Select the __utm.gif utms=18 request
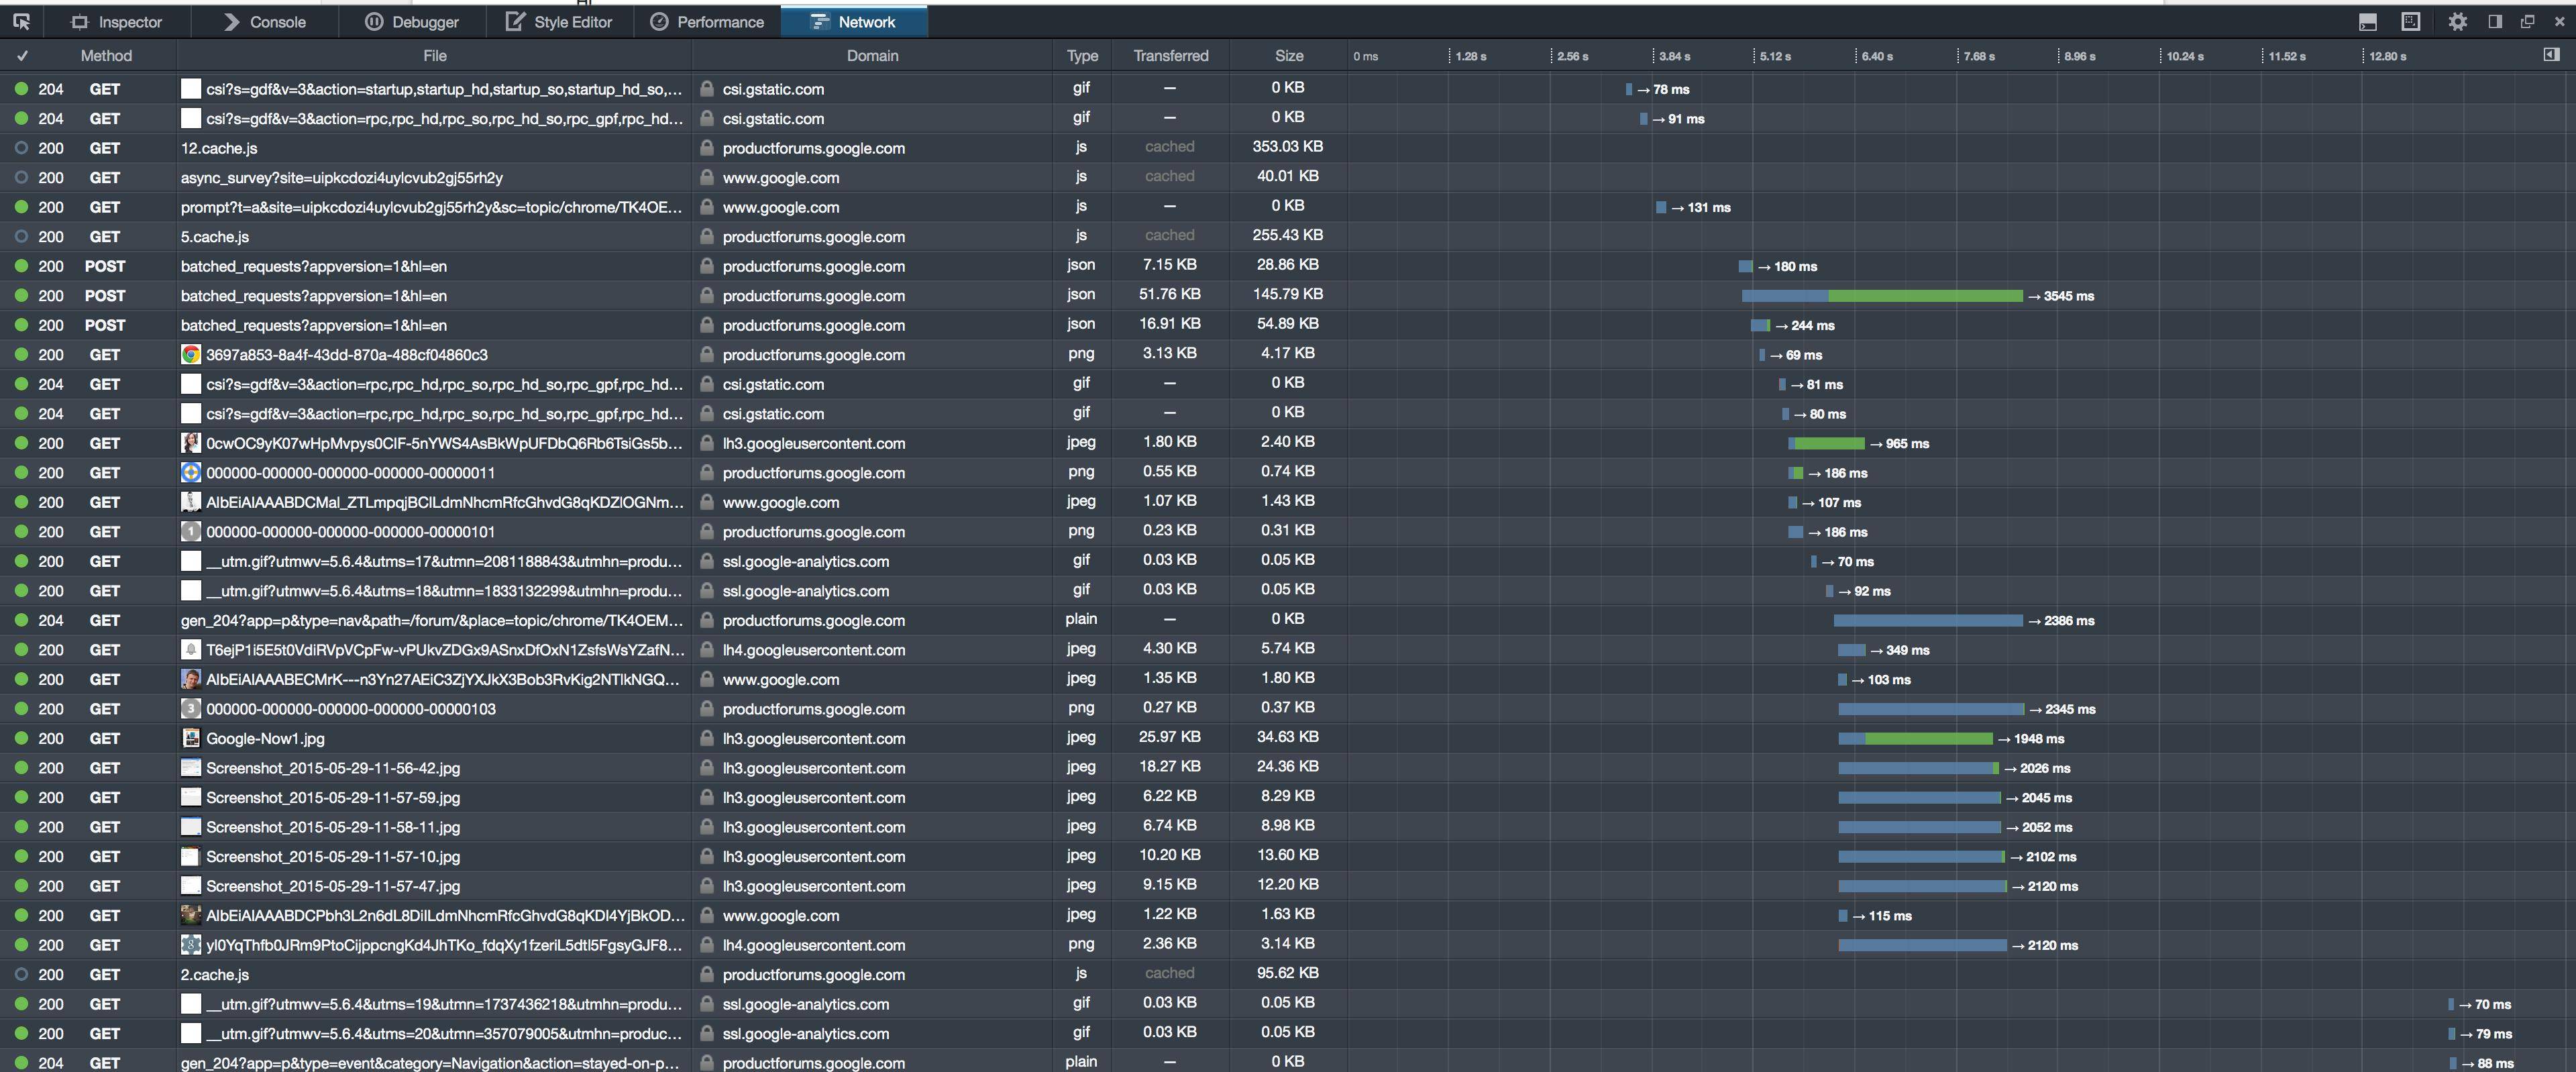The height and width of the screenshot is (1072, 2576). pyautogui.click(x=1288, y=591)
